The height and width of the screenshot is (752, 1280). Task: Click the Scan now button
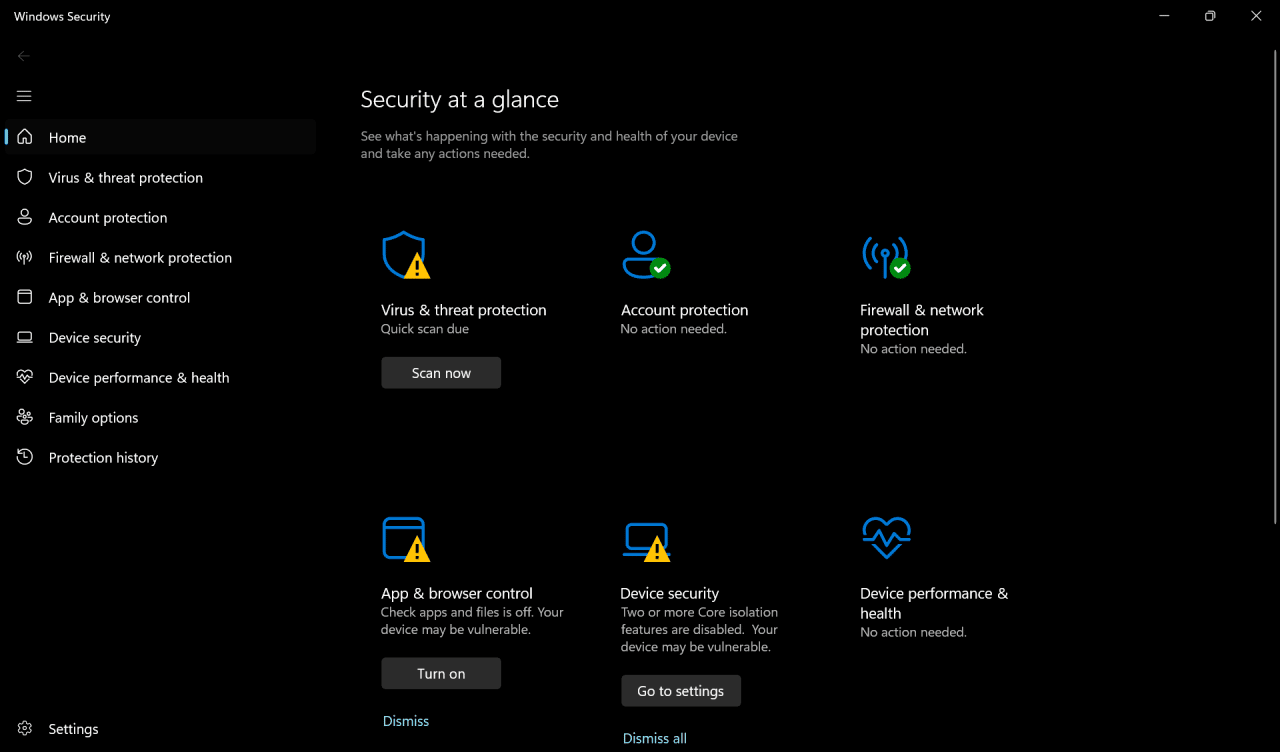click(x=441, y=373)
